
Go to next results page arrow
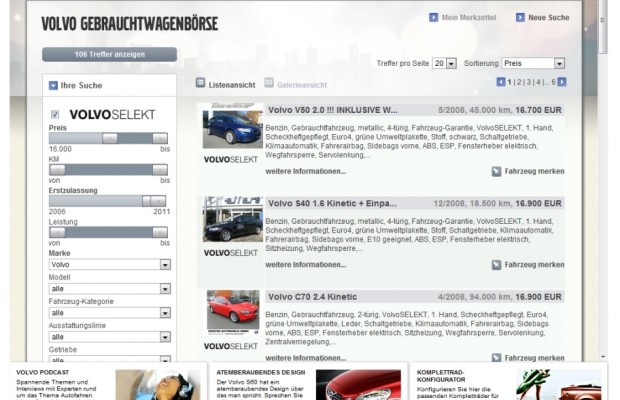[562, 82]
